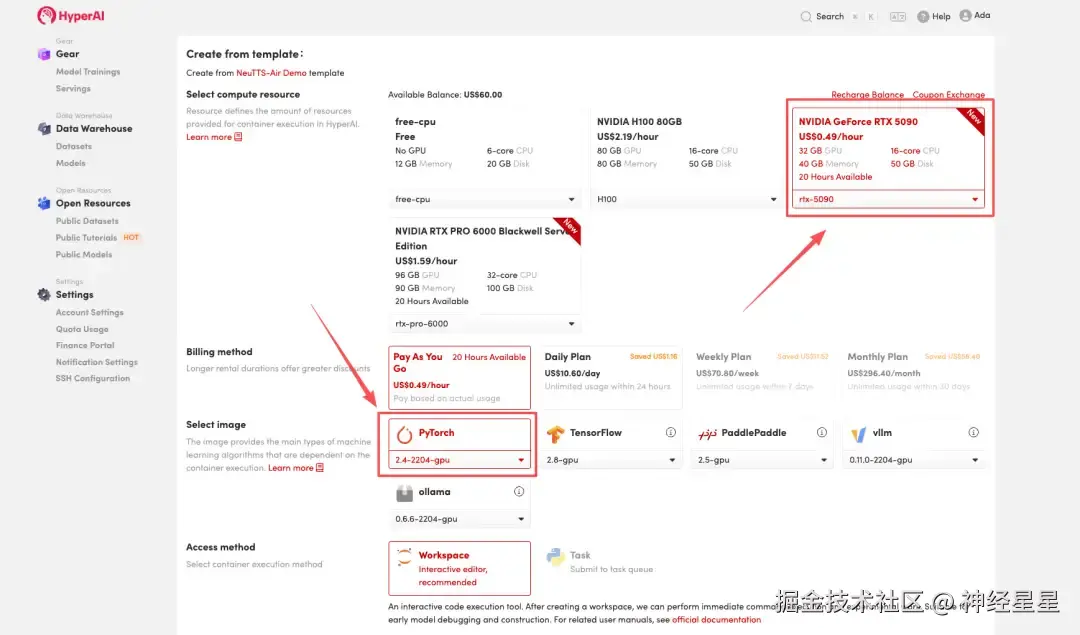Open Finance Portal in sidebar
The height and width of the screenshot is (635, 1080).
tap(85, 346)
